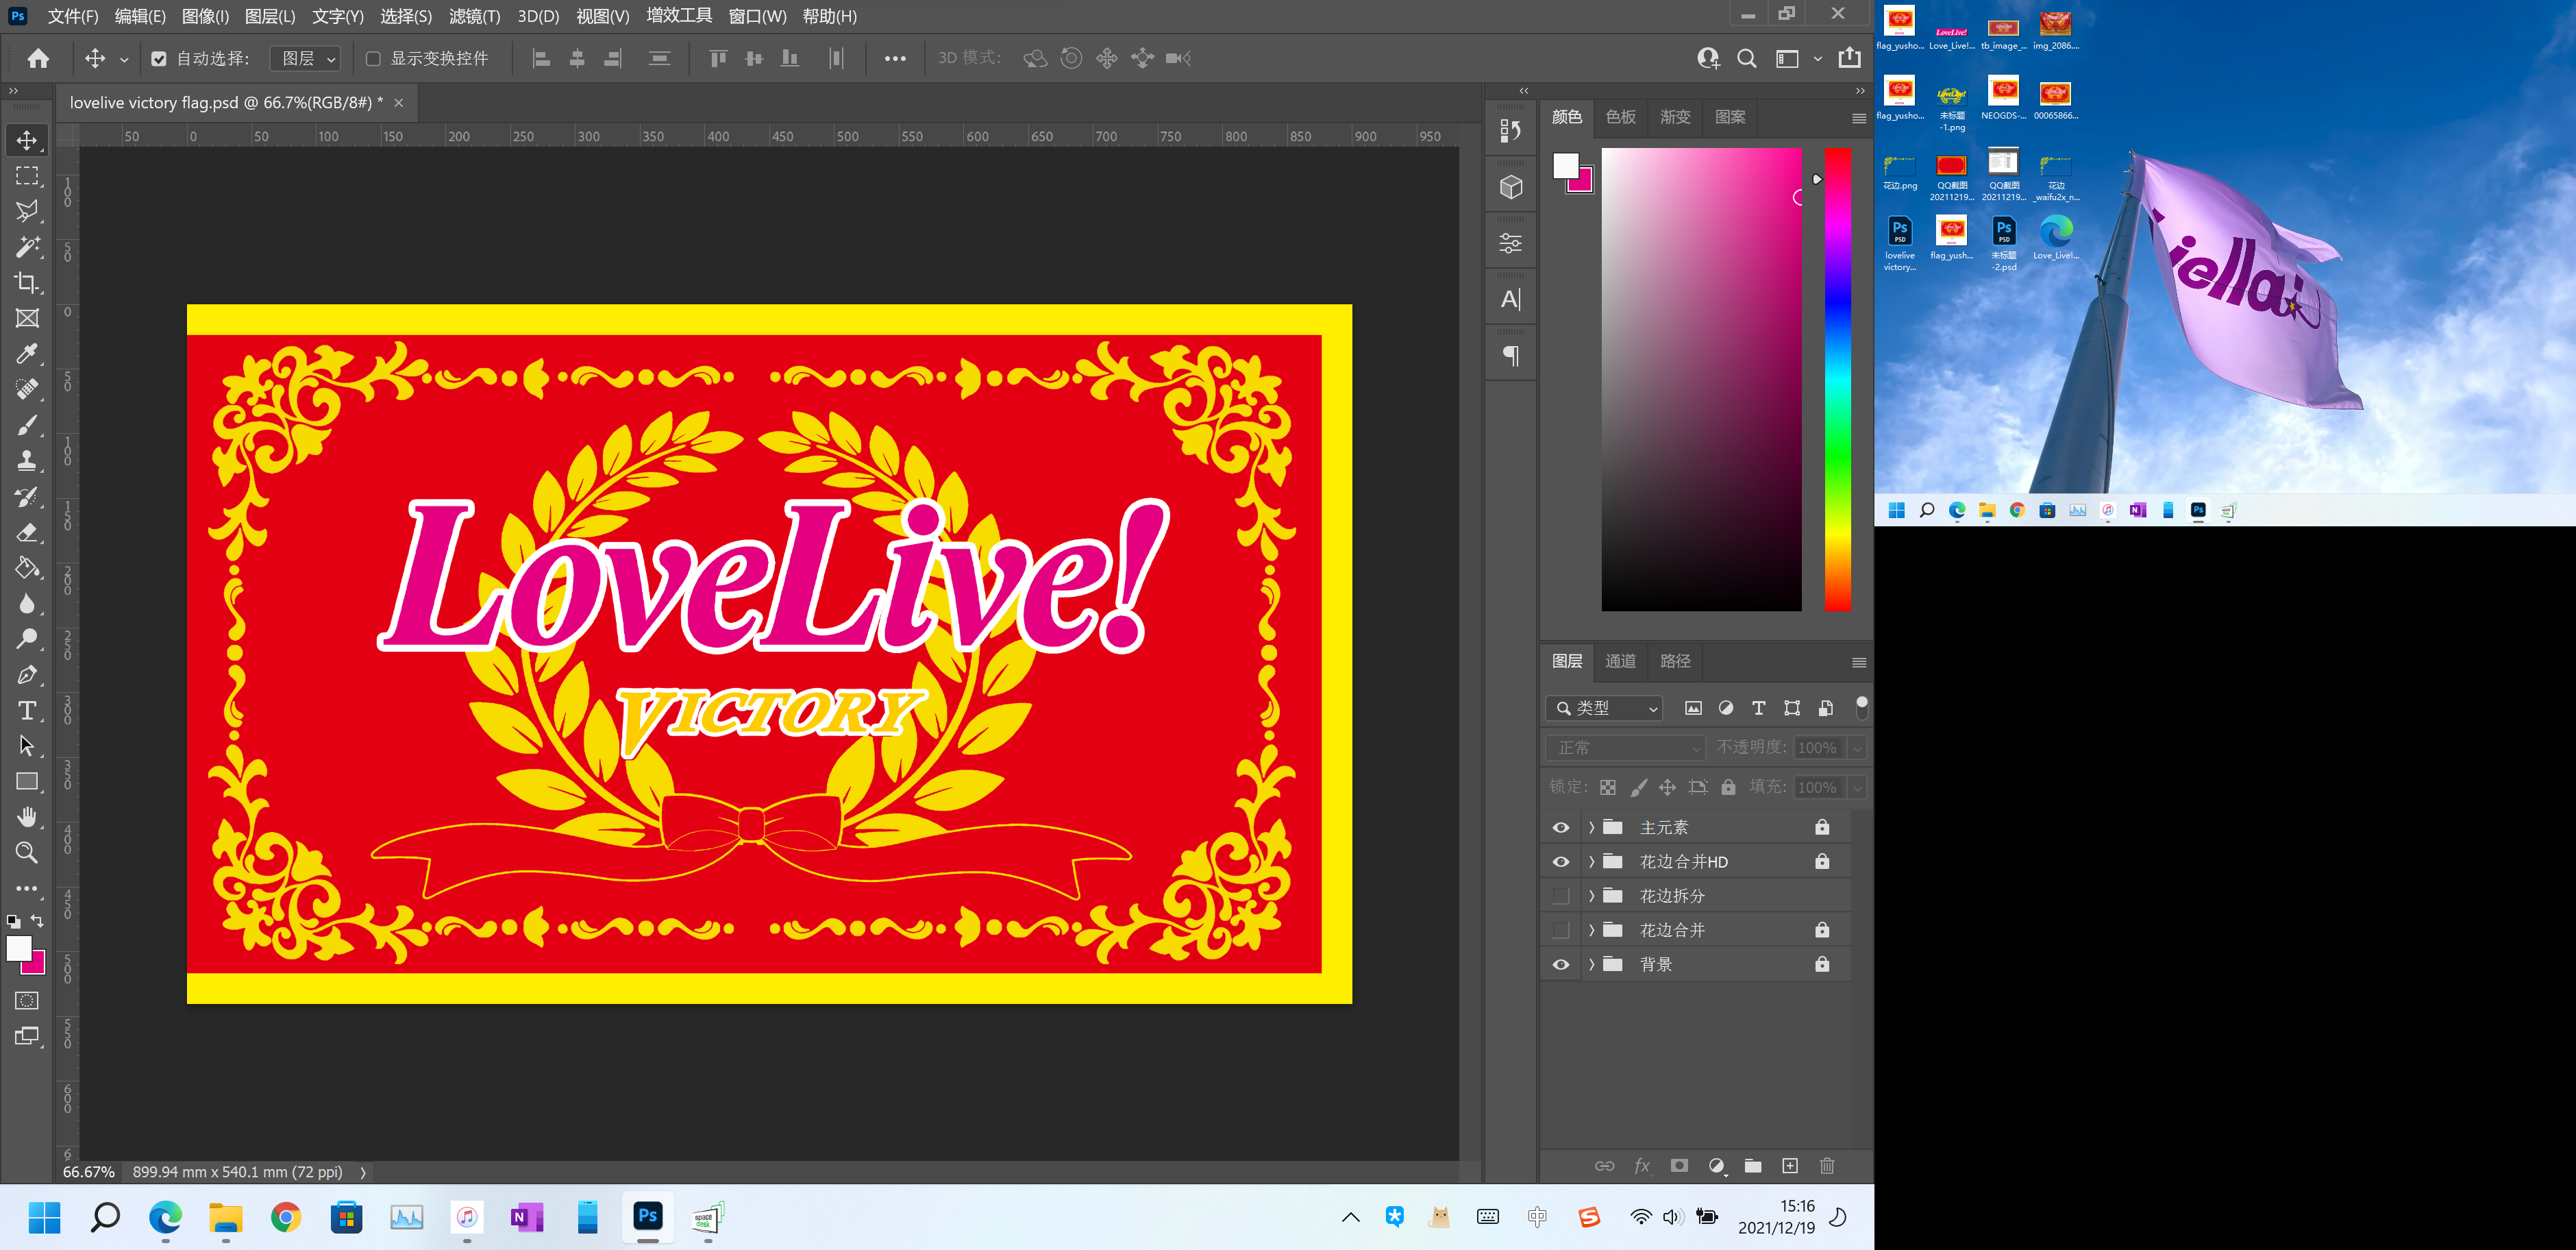Screen dimensions: 2576x1250
Task: Select the History Brush tool
Action: click(x=27, y=497)
